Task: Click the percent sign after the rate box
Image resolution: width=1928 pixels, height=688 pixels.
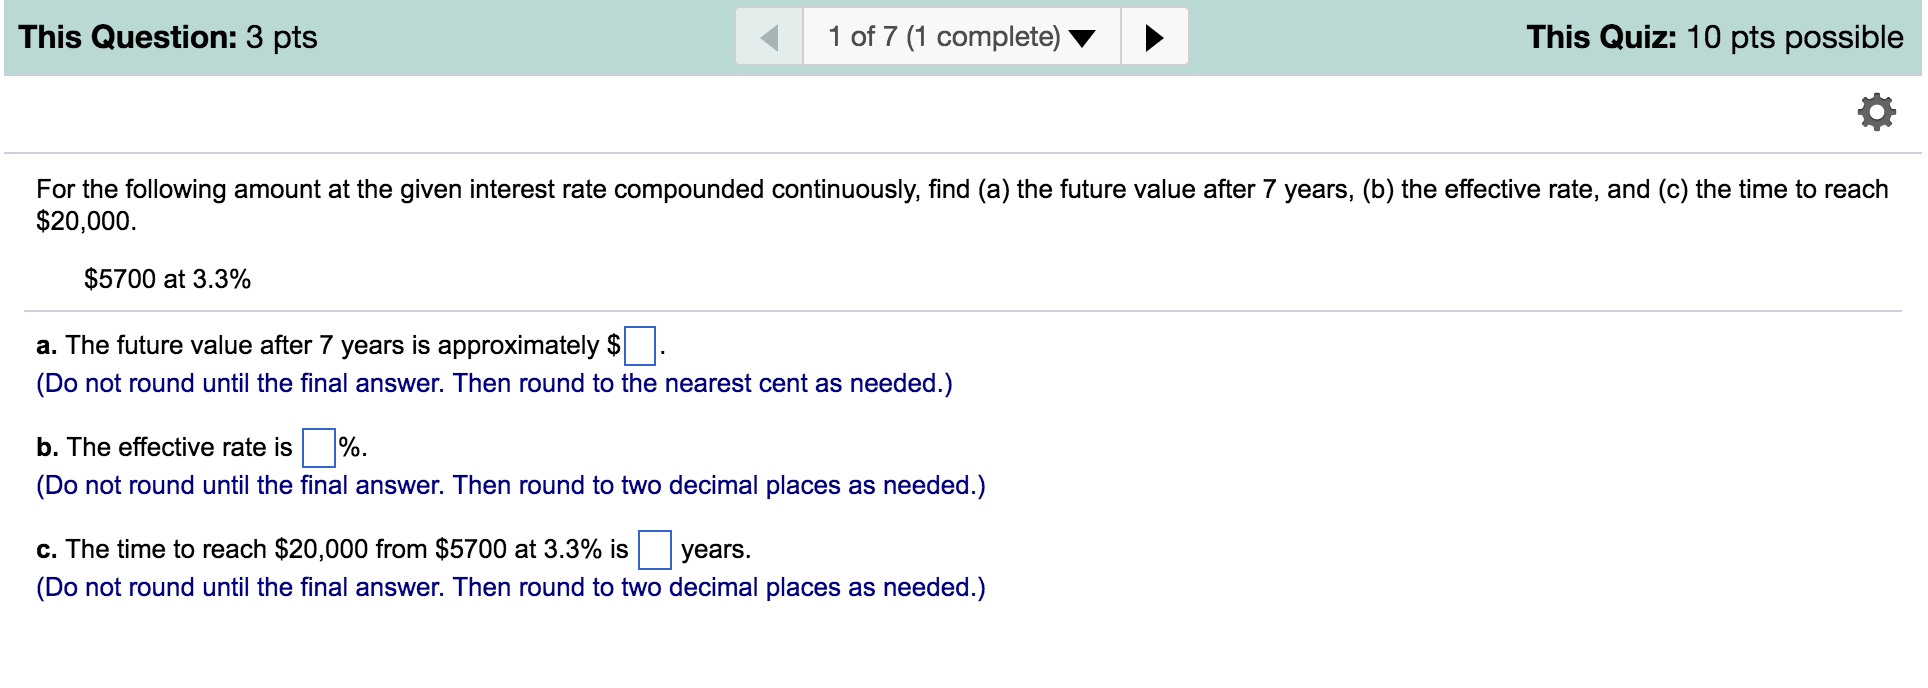Action: tap(351, 448)
